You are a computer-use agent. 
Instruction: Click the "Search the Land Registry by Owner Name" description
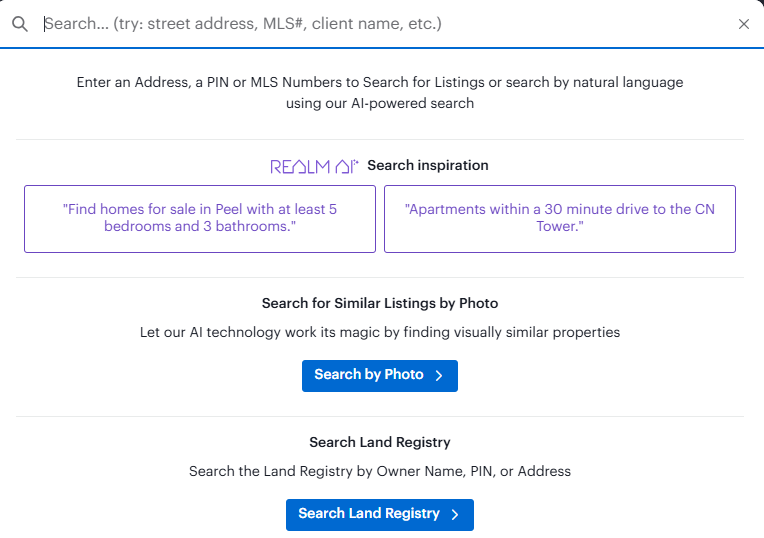click(x=380, y=471)
